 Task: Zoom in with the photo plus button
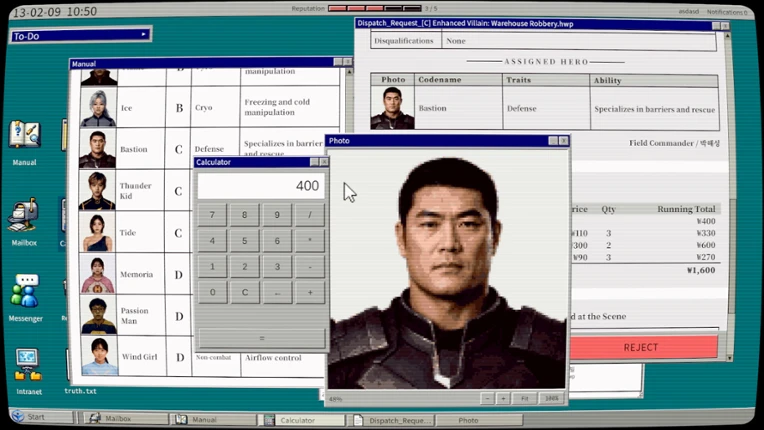[503, 398]
